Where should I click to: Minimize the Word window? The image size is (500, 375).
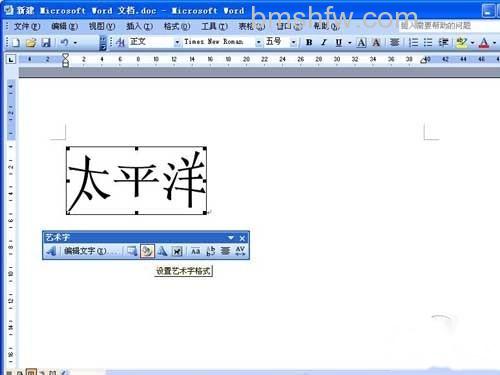click(488, 11)
